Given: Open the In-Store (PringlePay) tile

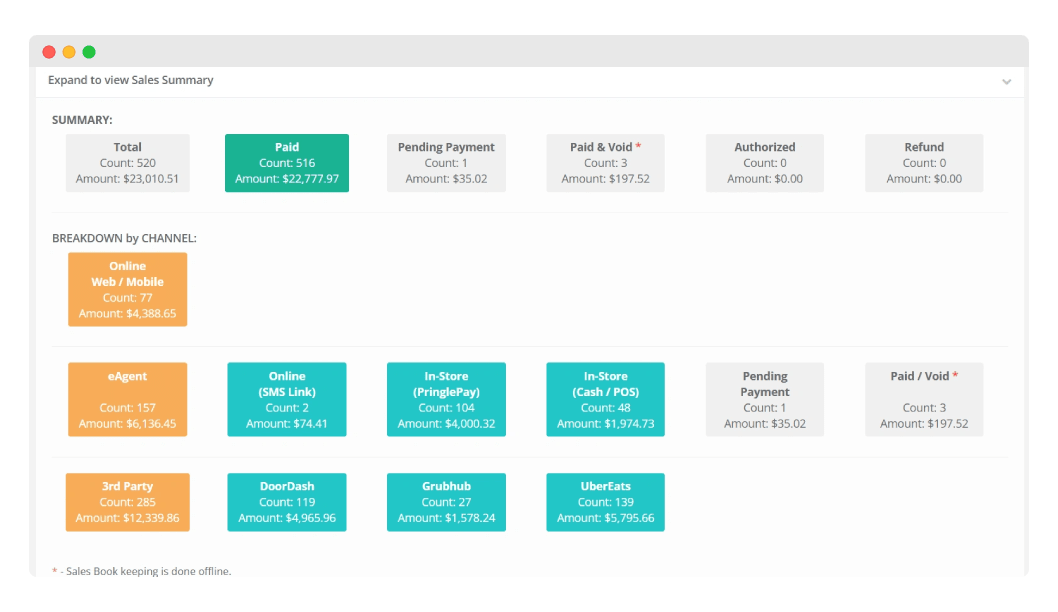Looking at the screenshot, I should tap(446, 399).
